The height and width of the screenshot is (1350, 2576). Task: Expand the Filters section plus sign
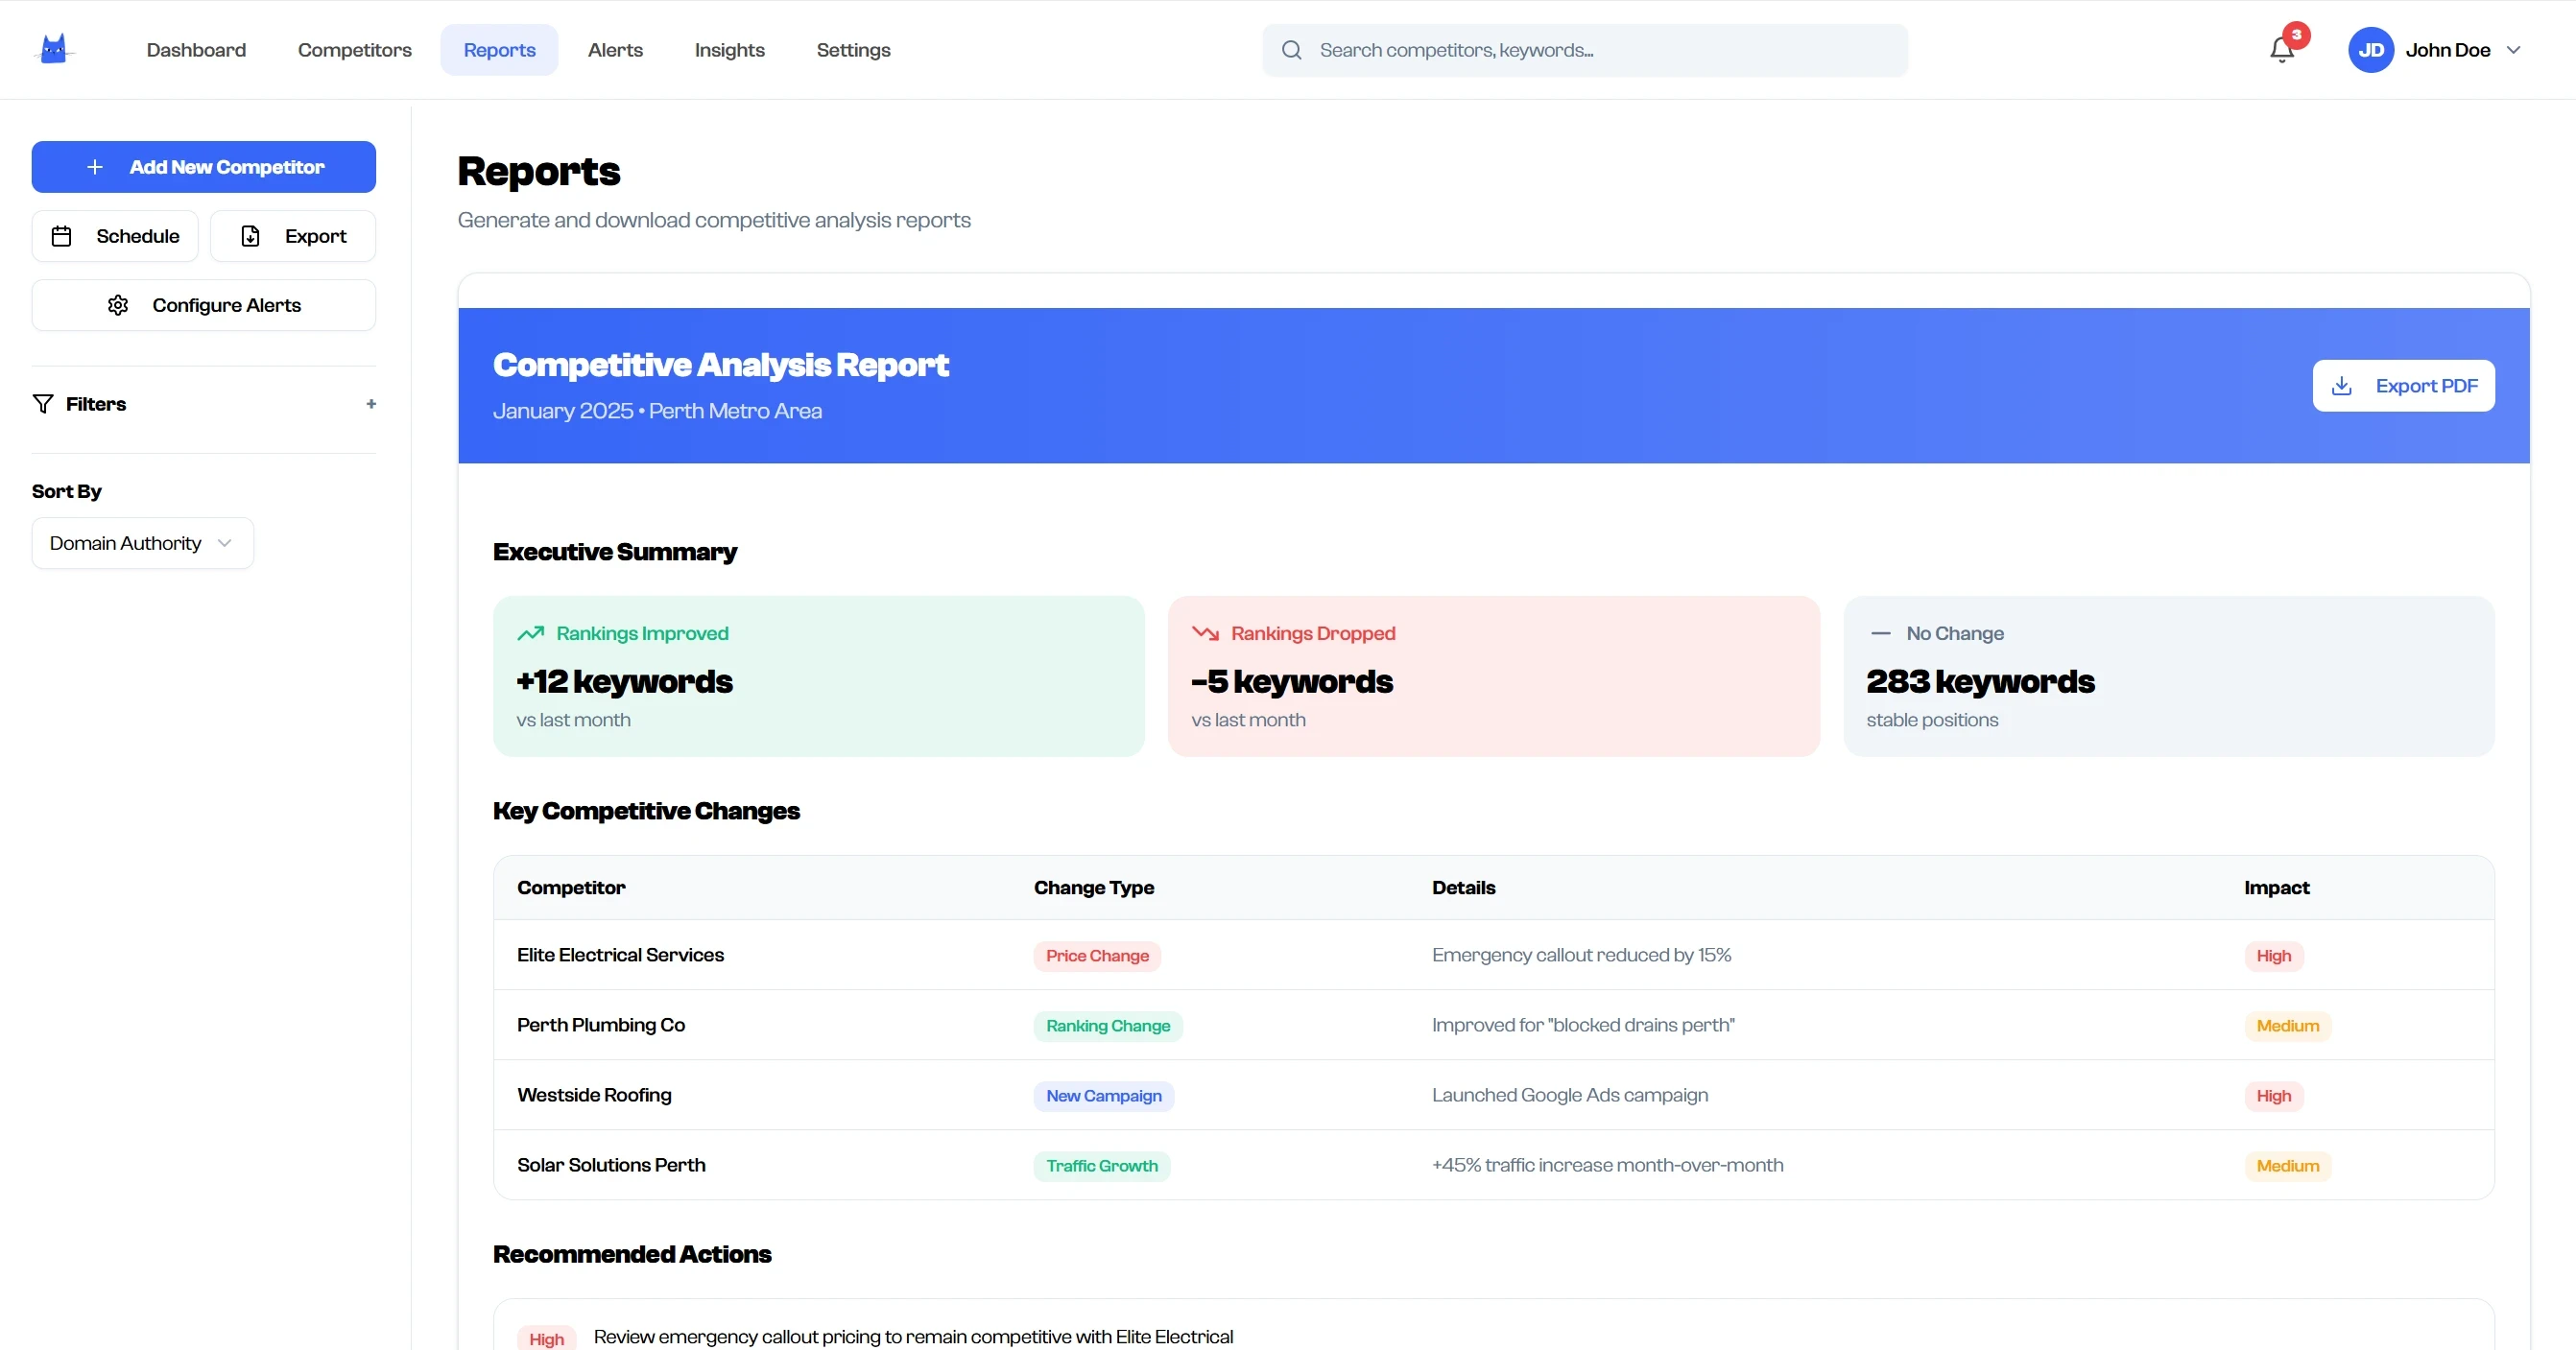click(371, 404)
